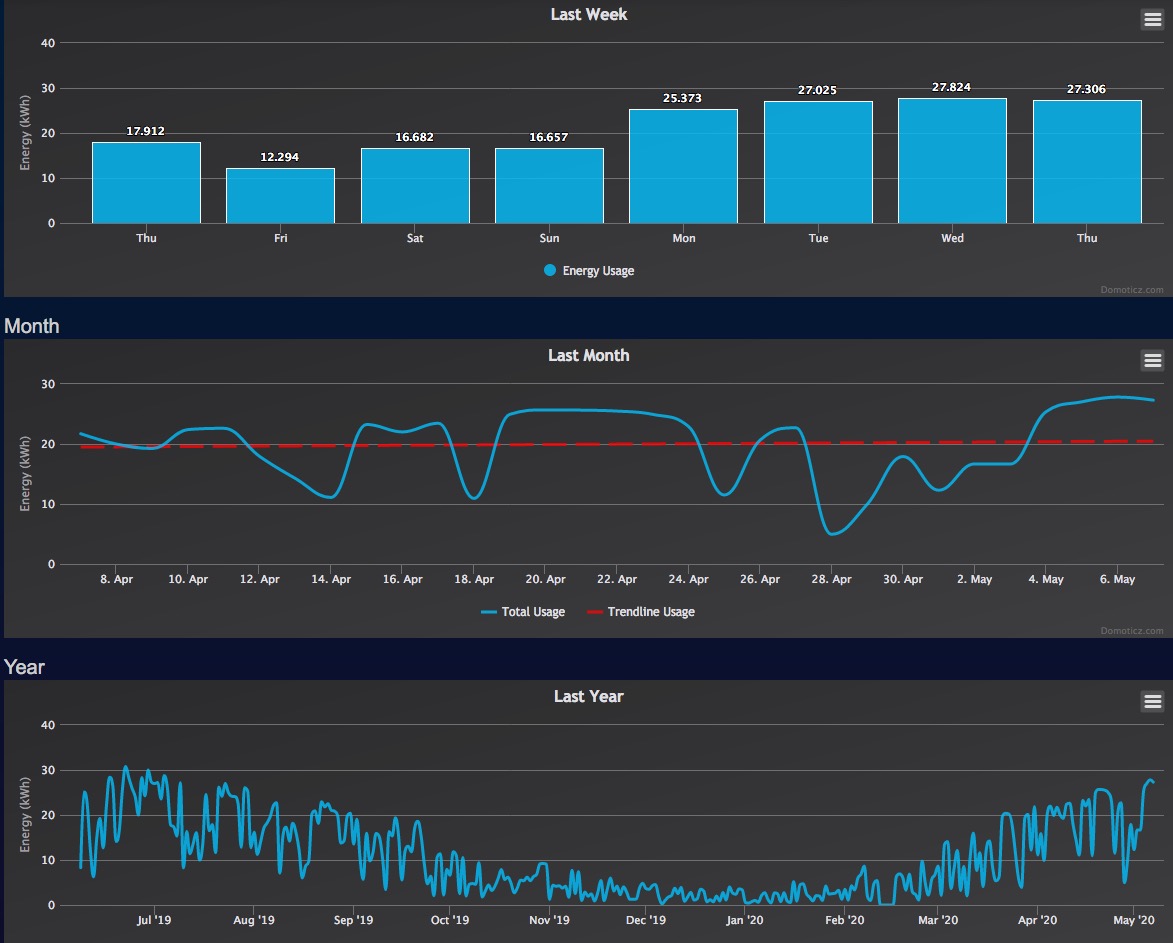Click the Fri label under weekly chart
The image size is (1173, 943).
point(281,238)
